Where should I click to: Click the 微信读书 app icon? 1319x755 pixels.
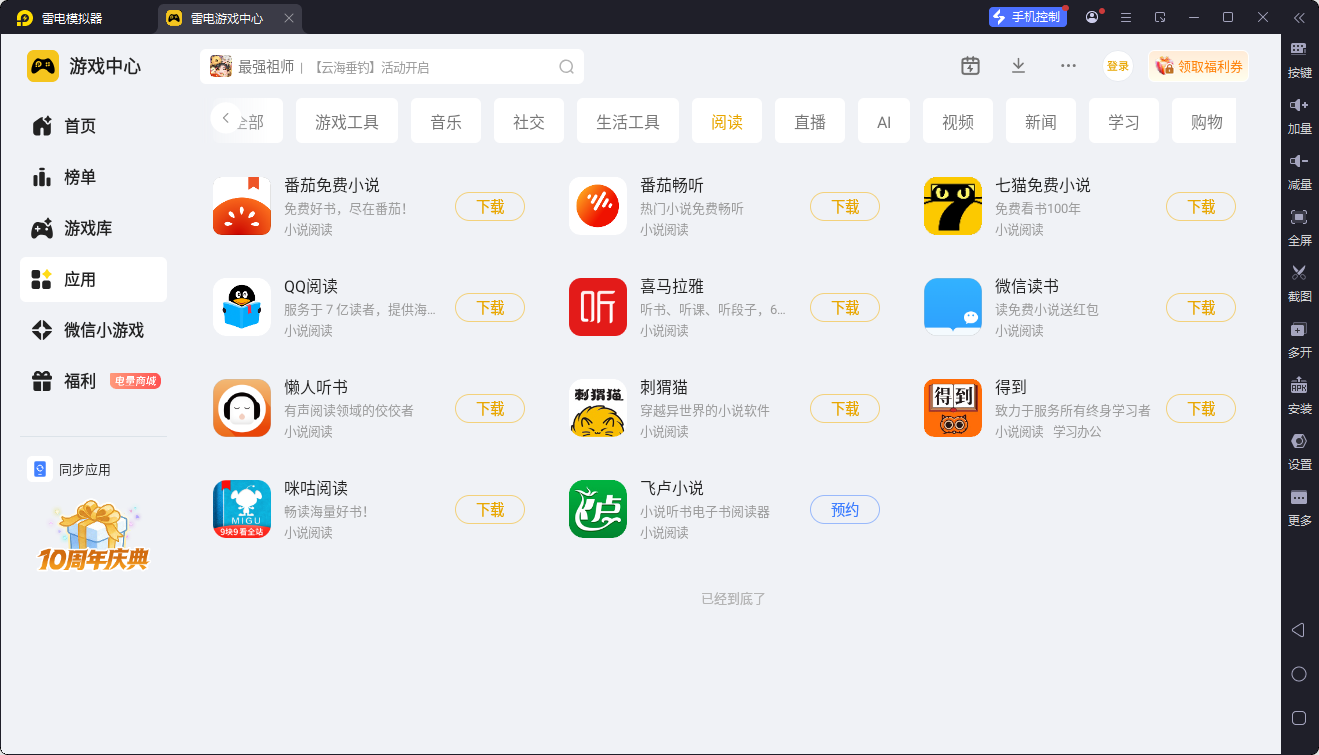coord(953,307)
